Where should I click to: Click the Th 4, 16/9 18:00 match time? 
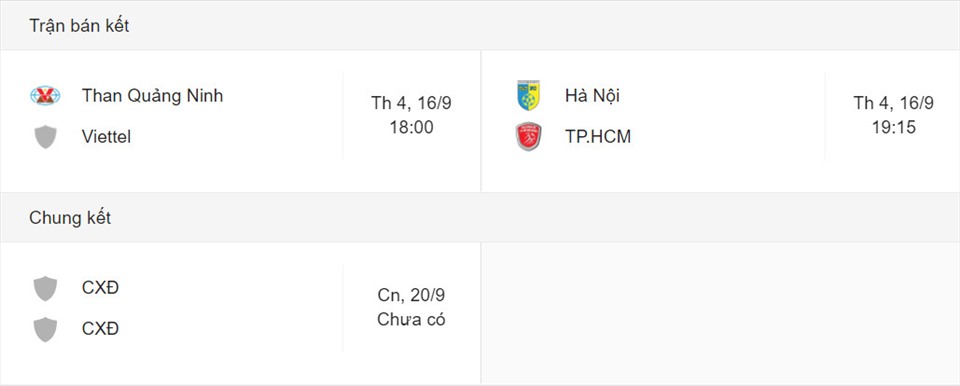coord(411,115)
